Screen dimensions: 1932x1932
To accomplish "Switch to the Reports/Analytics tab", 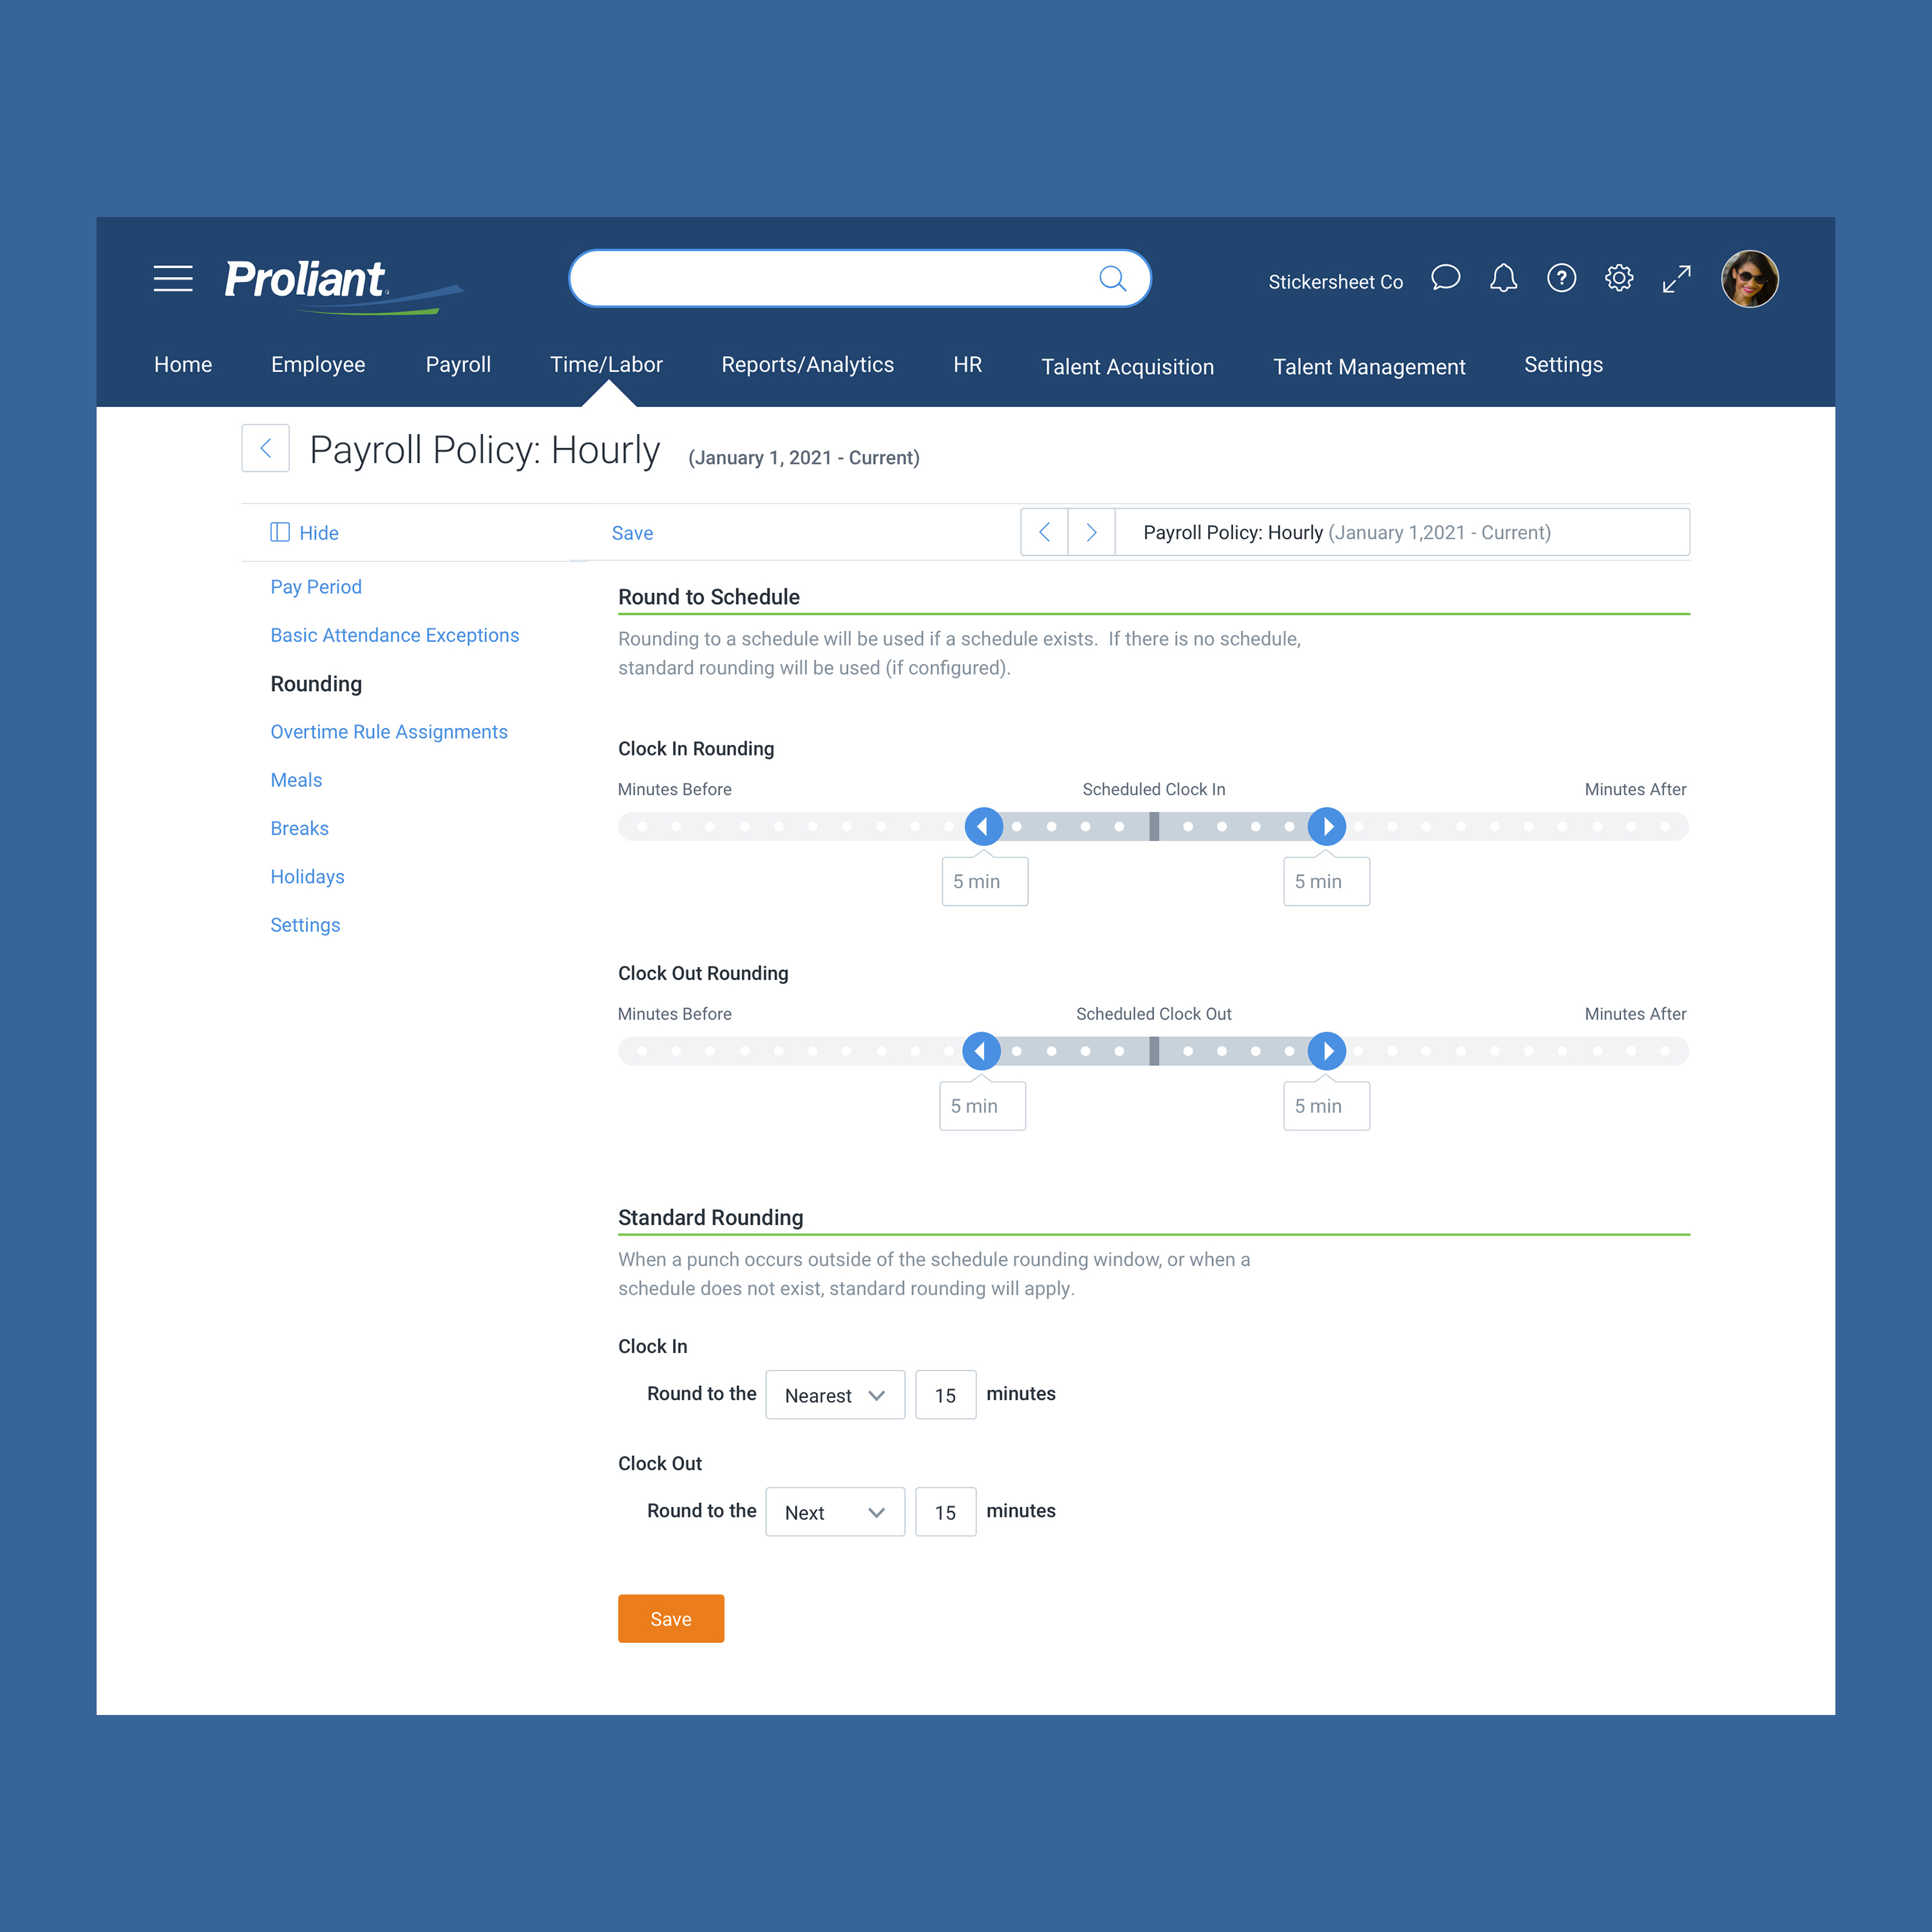I will 807,365.
